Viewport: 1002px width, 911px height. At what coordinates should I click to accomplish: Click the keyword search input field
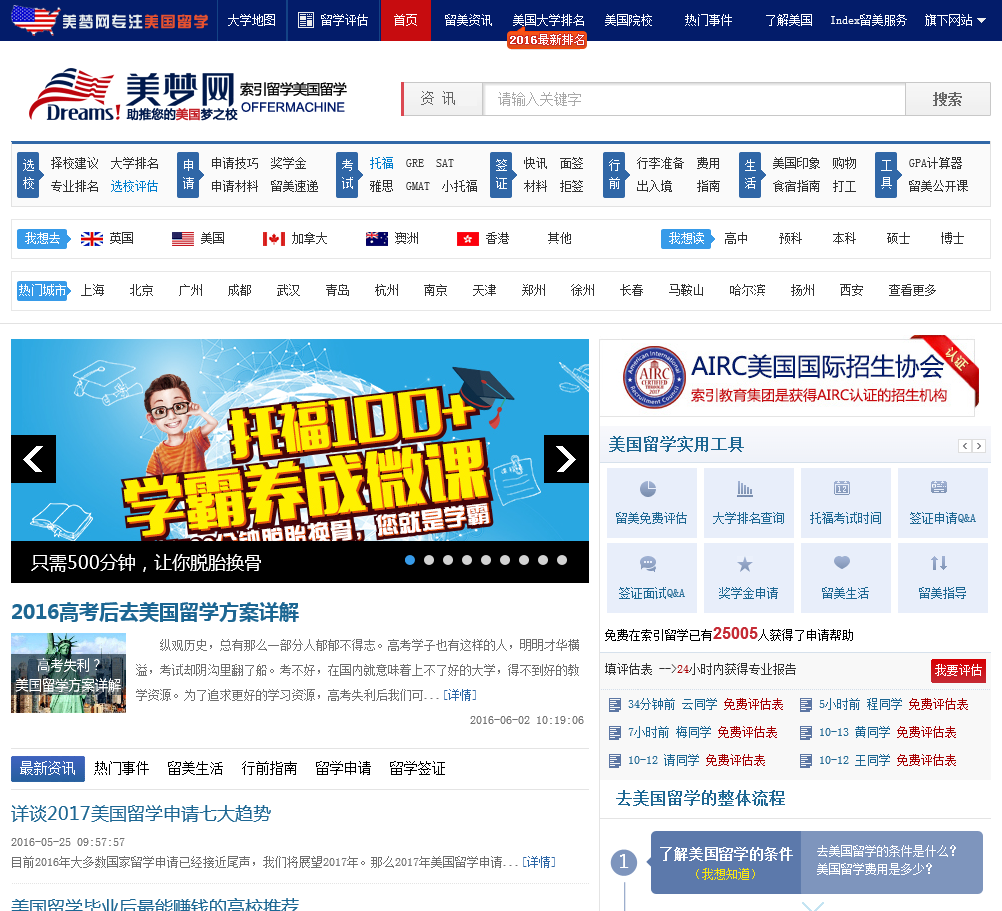click(x=694, y=99)
